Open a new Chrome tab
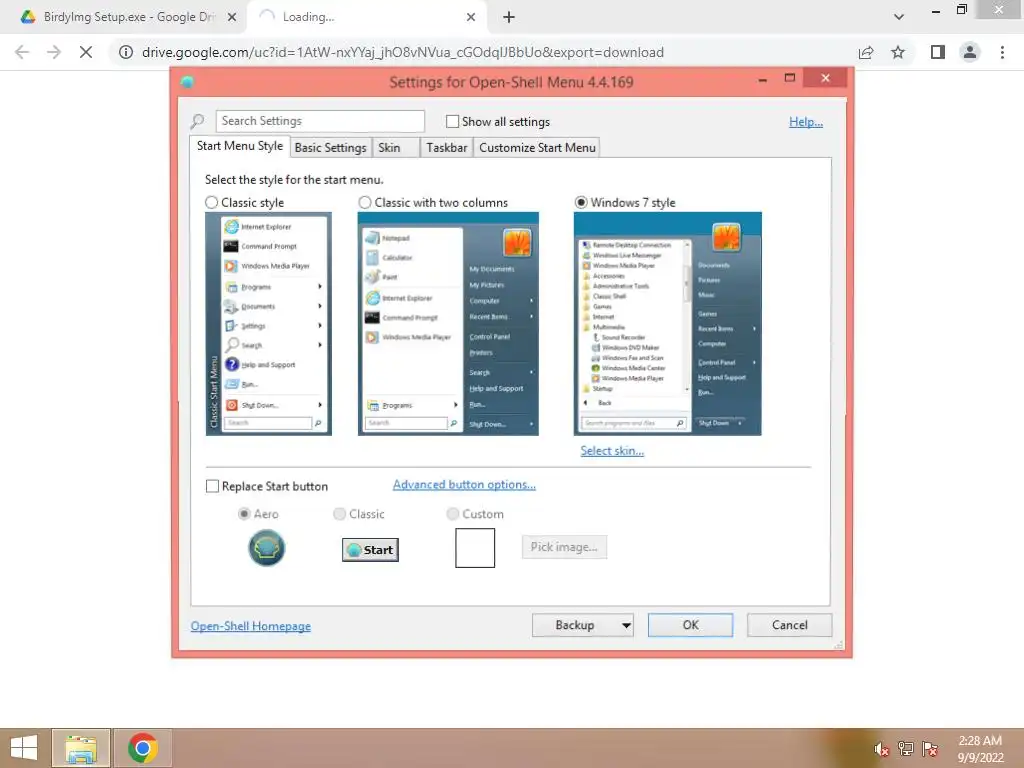1024x768 pixels. coord(509,17)
